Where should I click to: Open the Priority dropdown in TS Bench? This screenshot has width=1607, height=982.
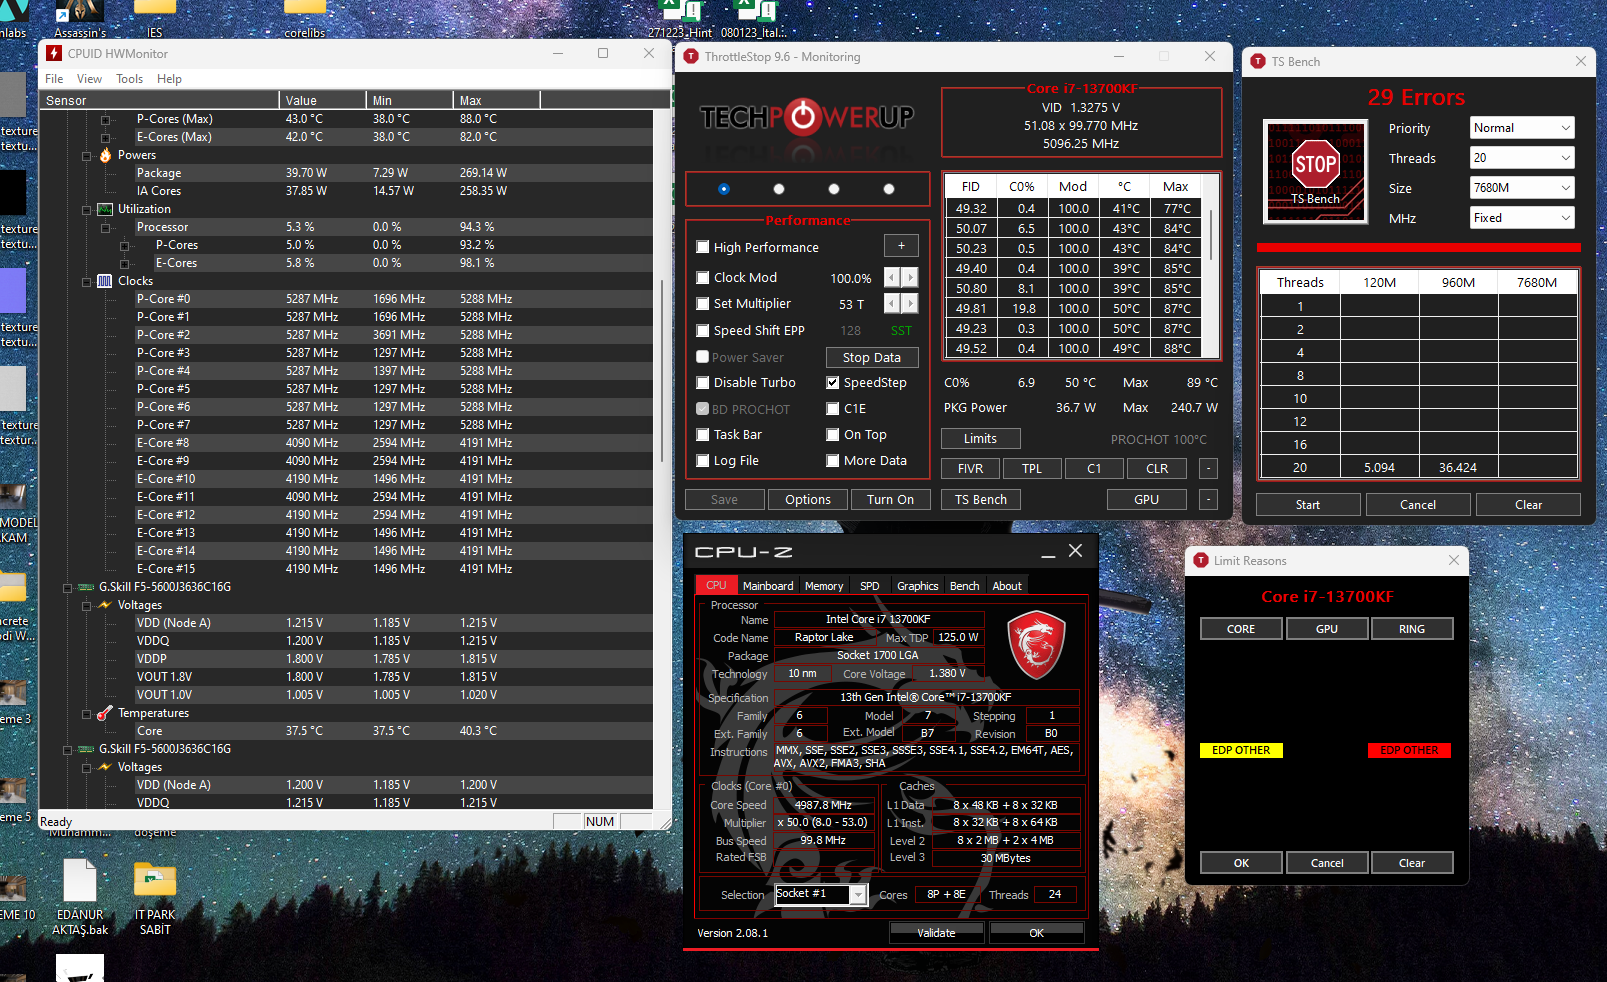pos(1522,128)
